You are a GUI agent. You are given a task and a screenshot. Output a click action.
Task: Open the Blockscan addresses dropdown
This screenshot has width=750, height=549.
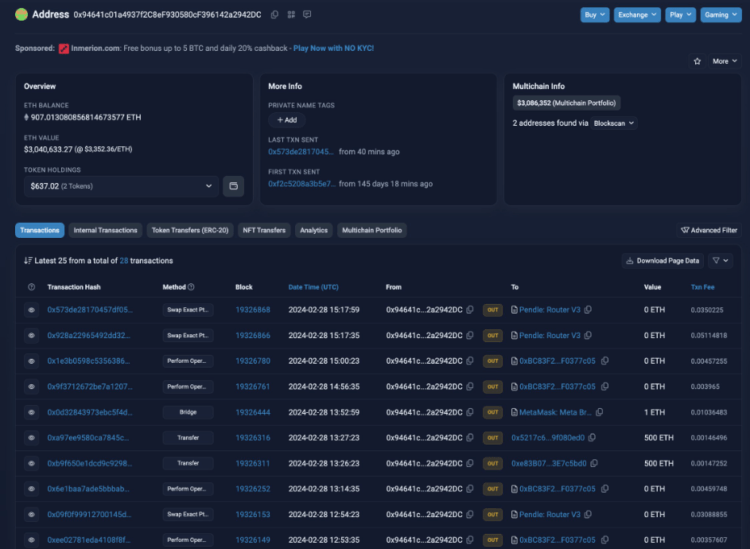pos(613,123)
